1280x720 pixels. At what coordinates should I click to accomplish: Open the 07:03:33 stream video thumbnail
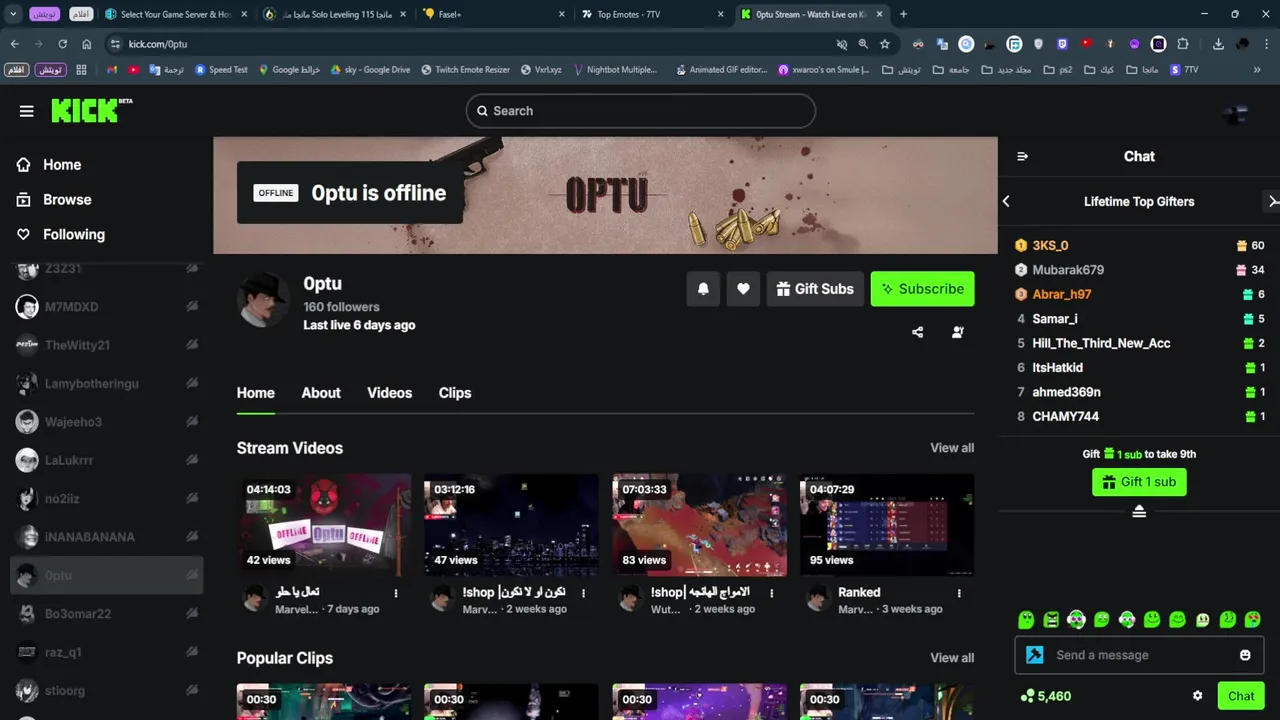pos(699,525)
